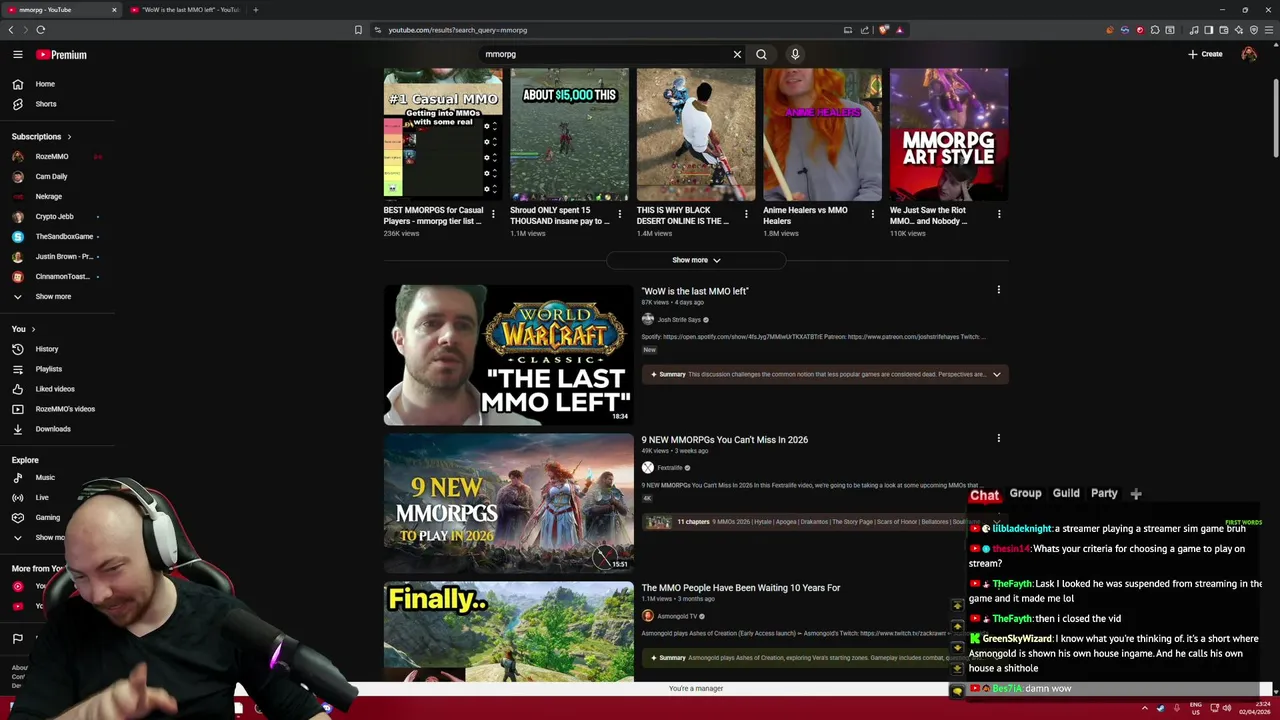The height and width of the screenshot is (720, 1280).
Task: Open the Josh Strife Says channel link
Action: pos(679,320)
